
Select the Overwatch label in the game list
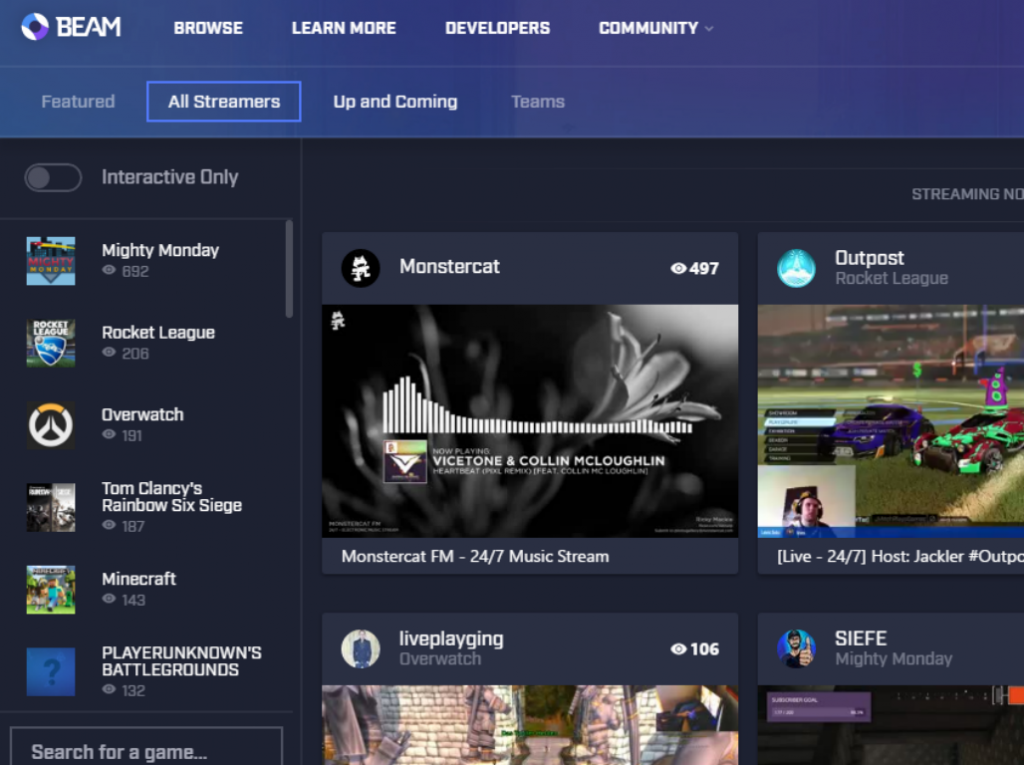[142, 414]
